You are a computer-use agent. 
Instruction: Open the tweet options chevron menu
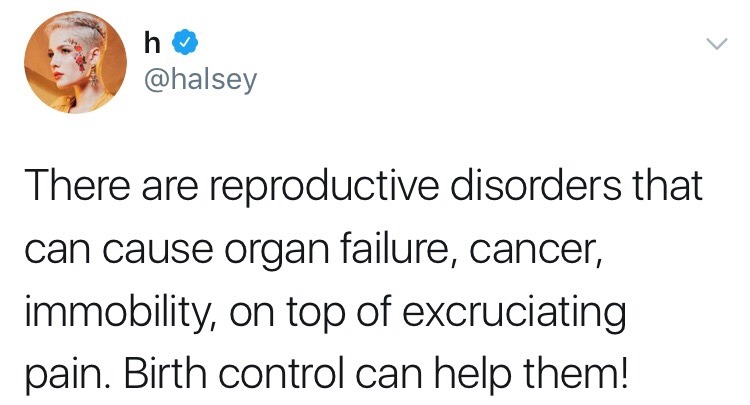pyautogui.click(x=715, y=44)
